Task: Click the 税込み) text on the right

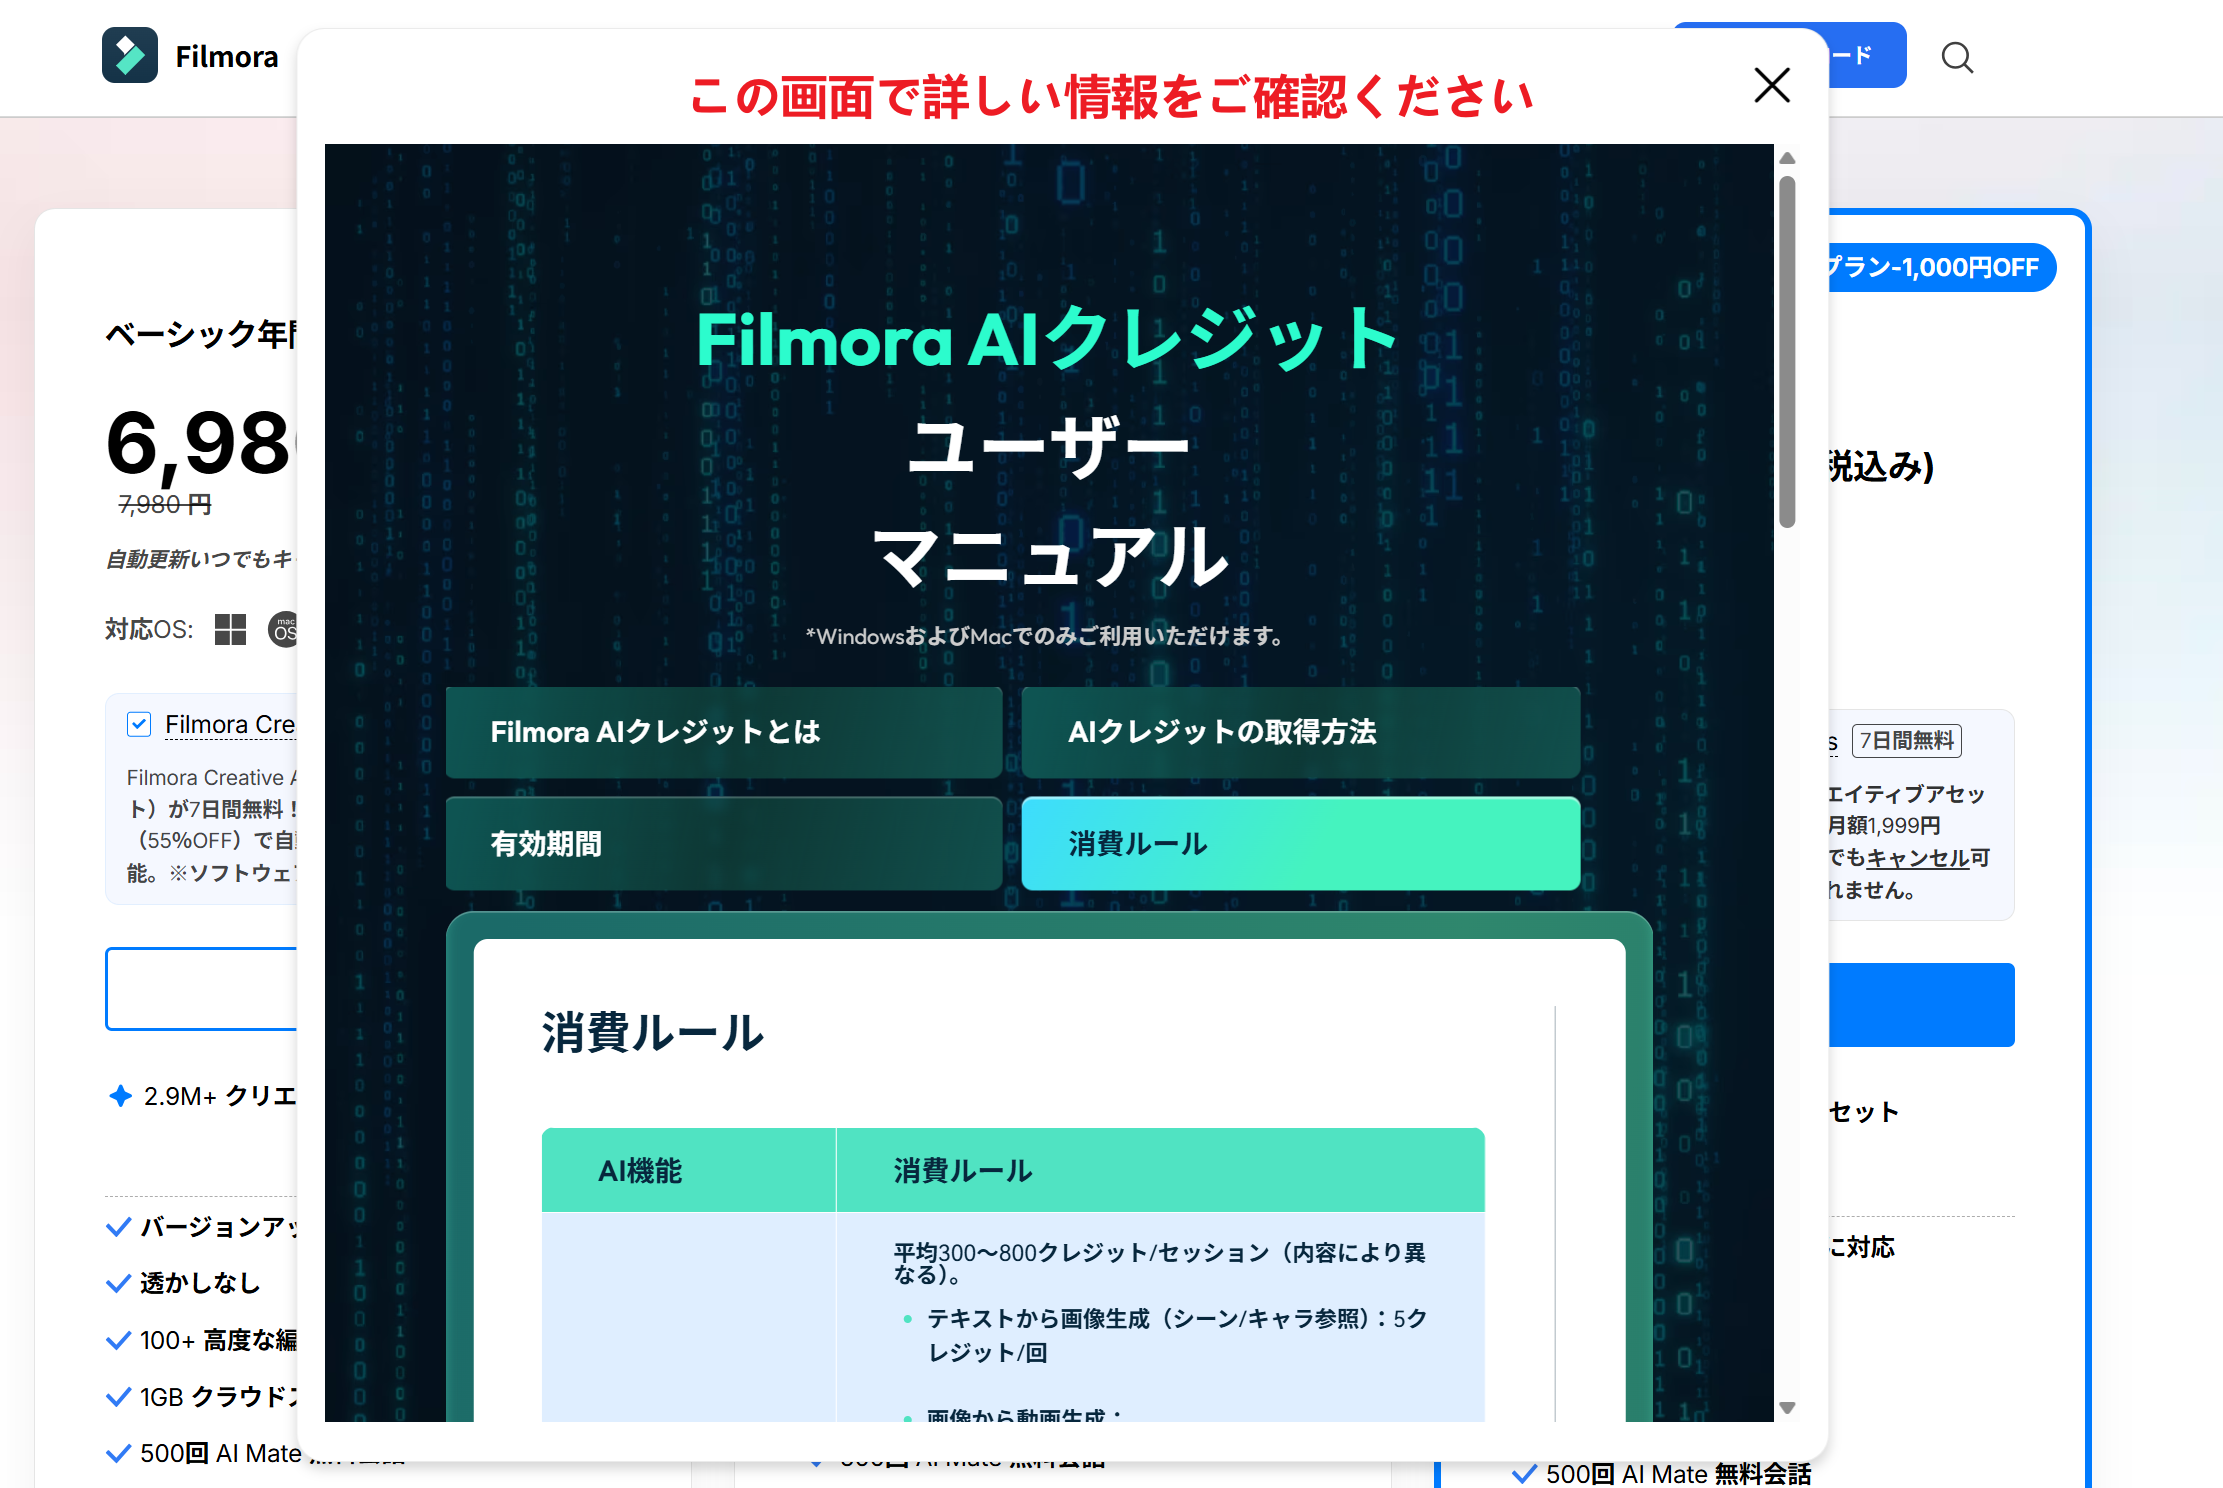Action: tap(1881, 467)
